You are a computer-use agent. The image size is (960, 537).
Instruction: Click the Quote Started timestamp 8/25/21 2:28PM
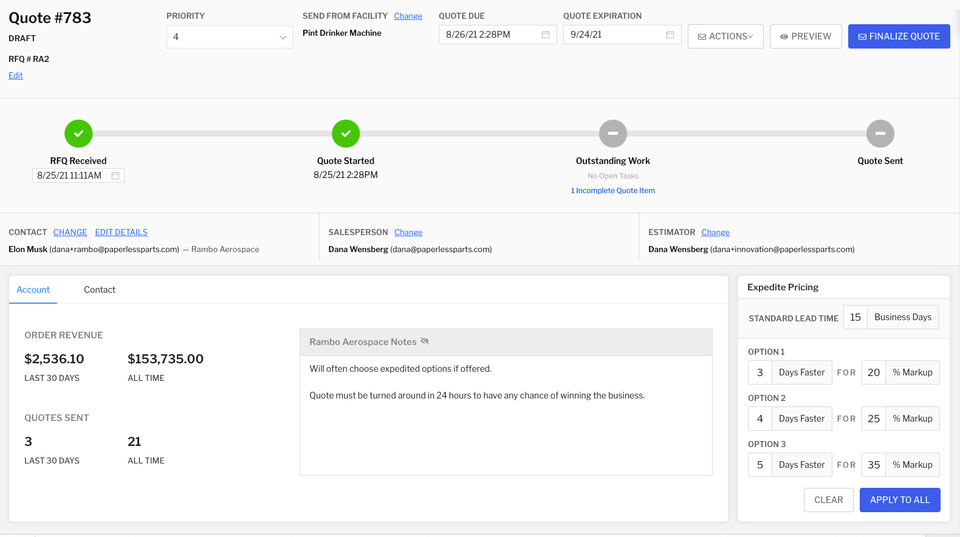tap(345, 175)
